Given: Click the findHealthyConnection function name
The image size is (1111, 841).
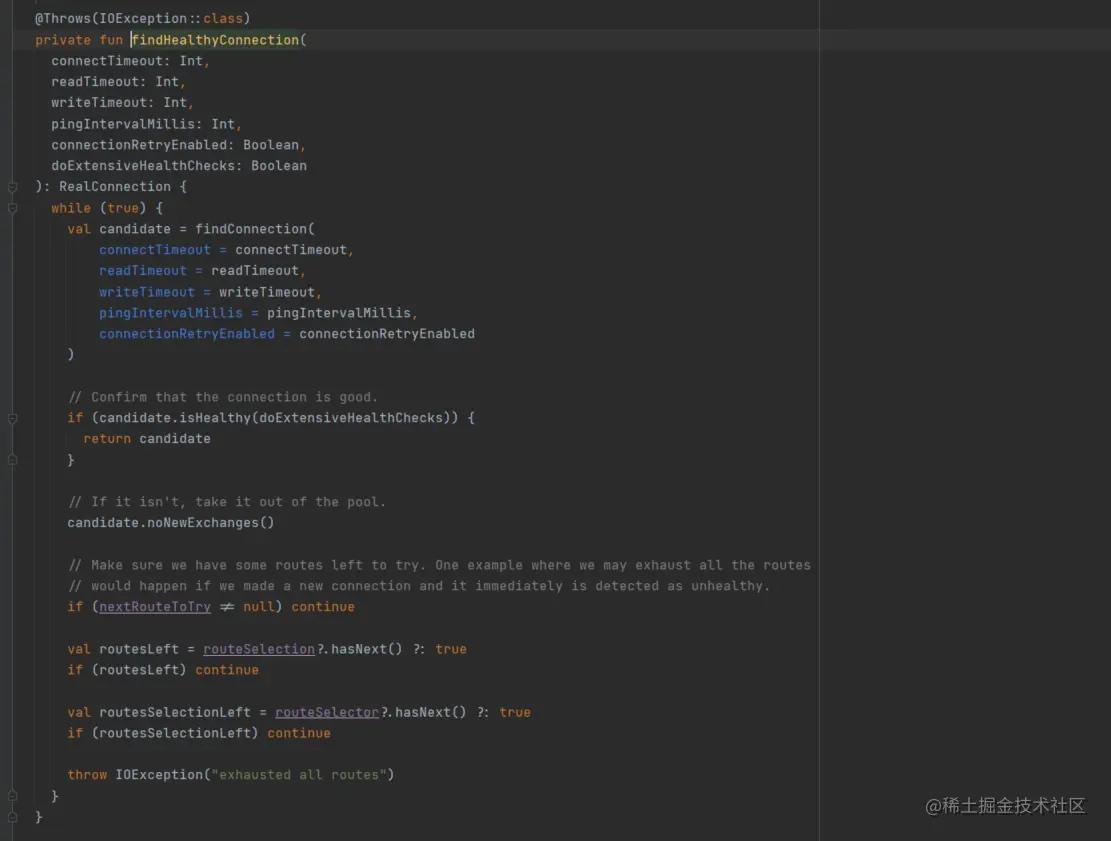Looking at the screenshot, I should [x=215, y=40].
